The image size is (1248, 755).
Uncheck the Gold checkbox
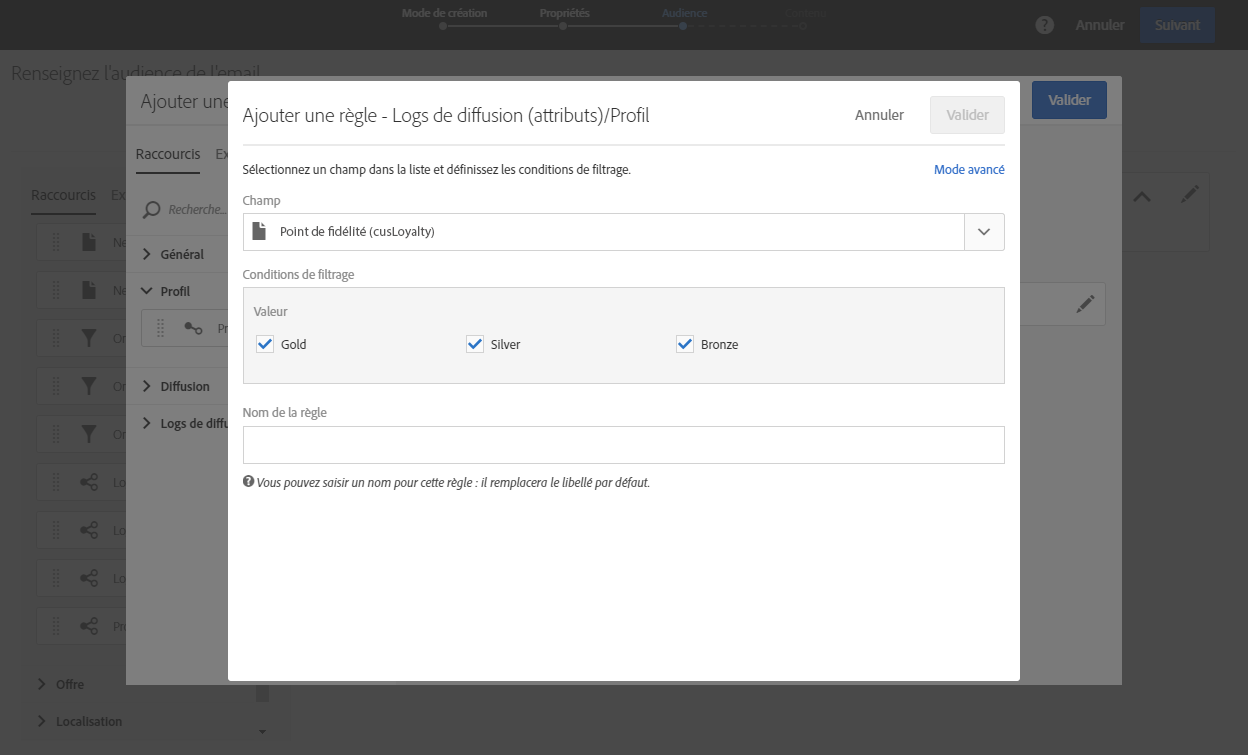pyautogui.click(x=265, y=344)
